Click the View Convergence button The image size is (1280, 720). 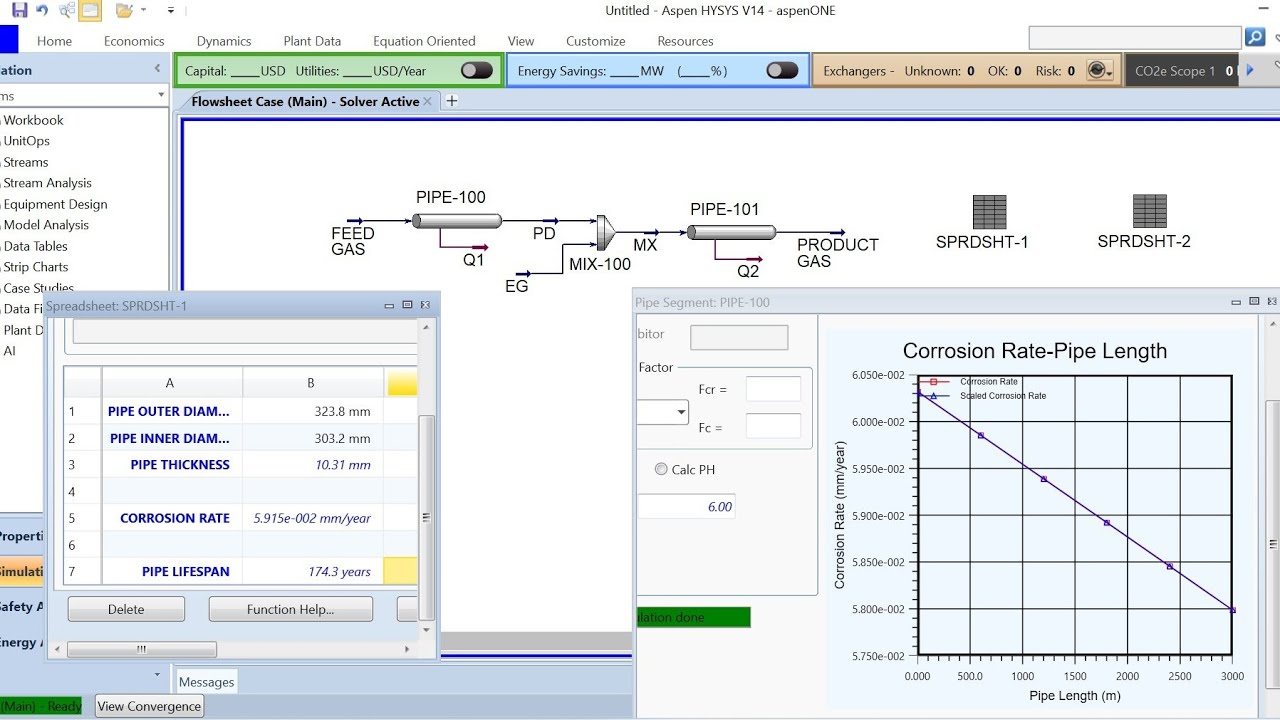[149, 706]
